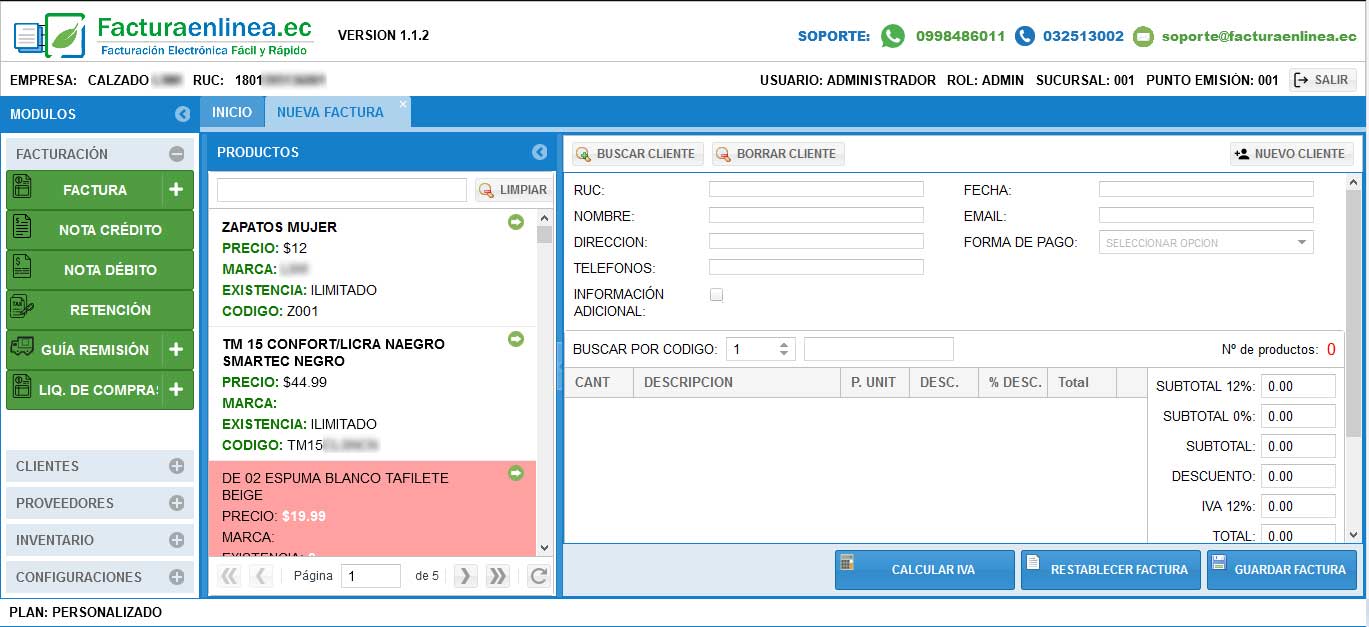Collapse the PRODUCTOS panel
1369x627 pixels.
click(x=540, y=152)
